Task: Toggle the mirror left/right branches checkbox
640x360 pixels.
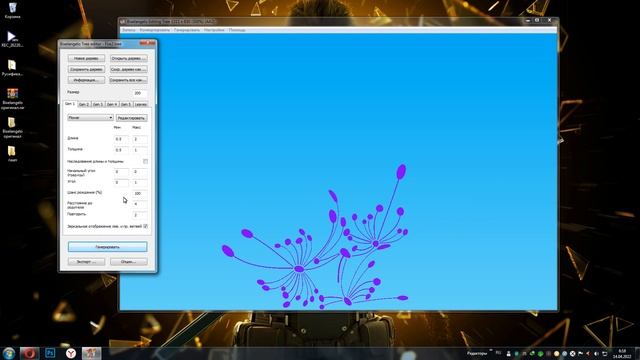Action: click(x=145, y=226)
